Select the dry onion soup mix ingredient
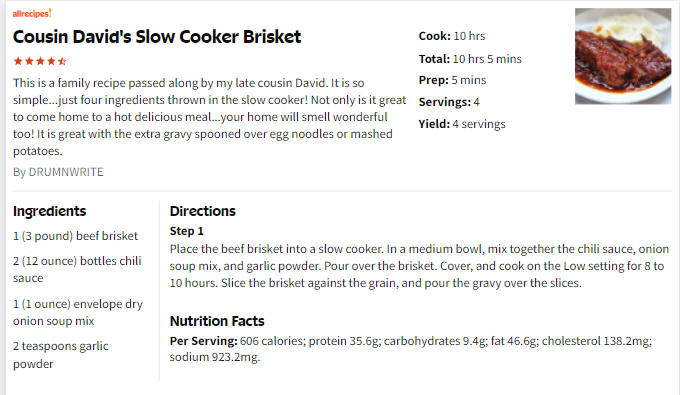The height and width of the screenshot is (395, 680). (x=78, y=312)
